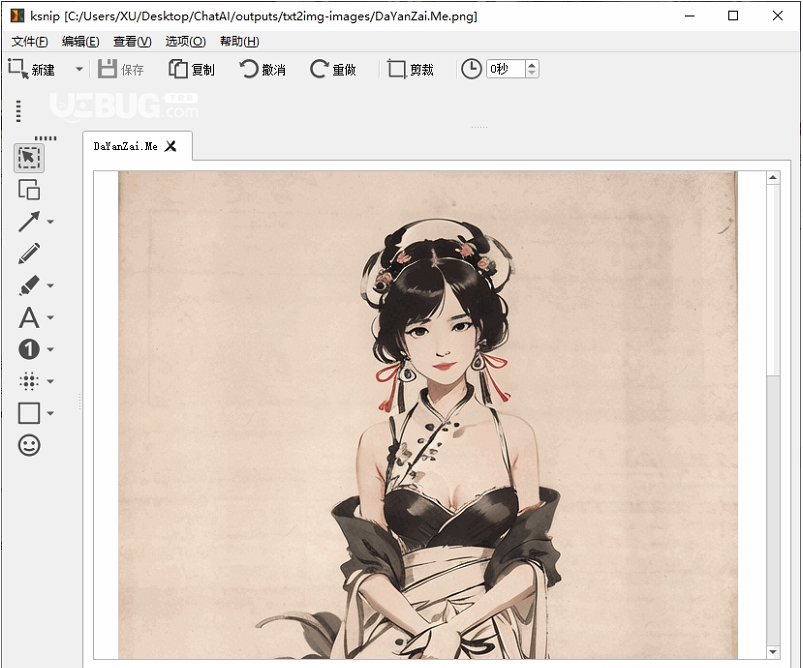Select the Select/Move tool

(x=29, y=158)
